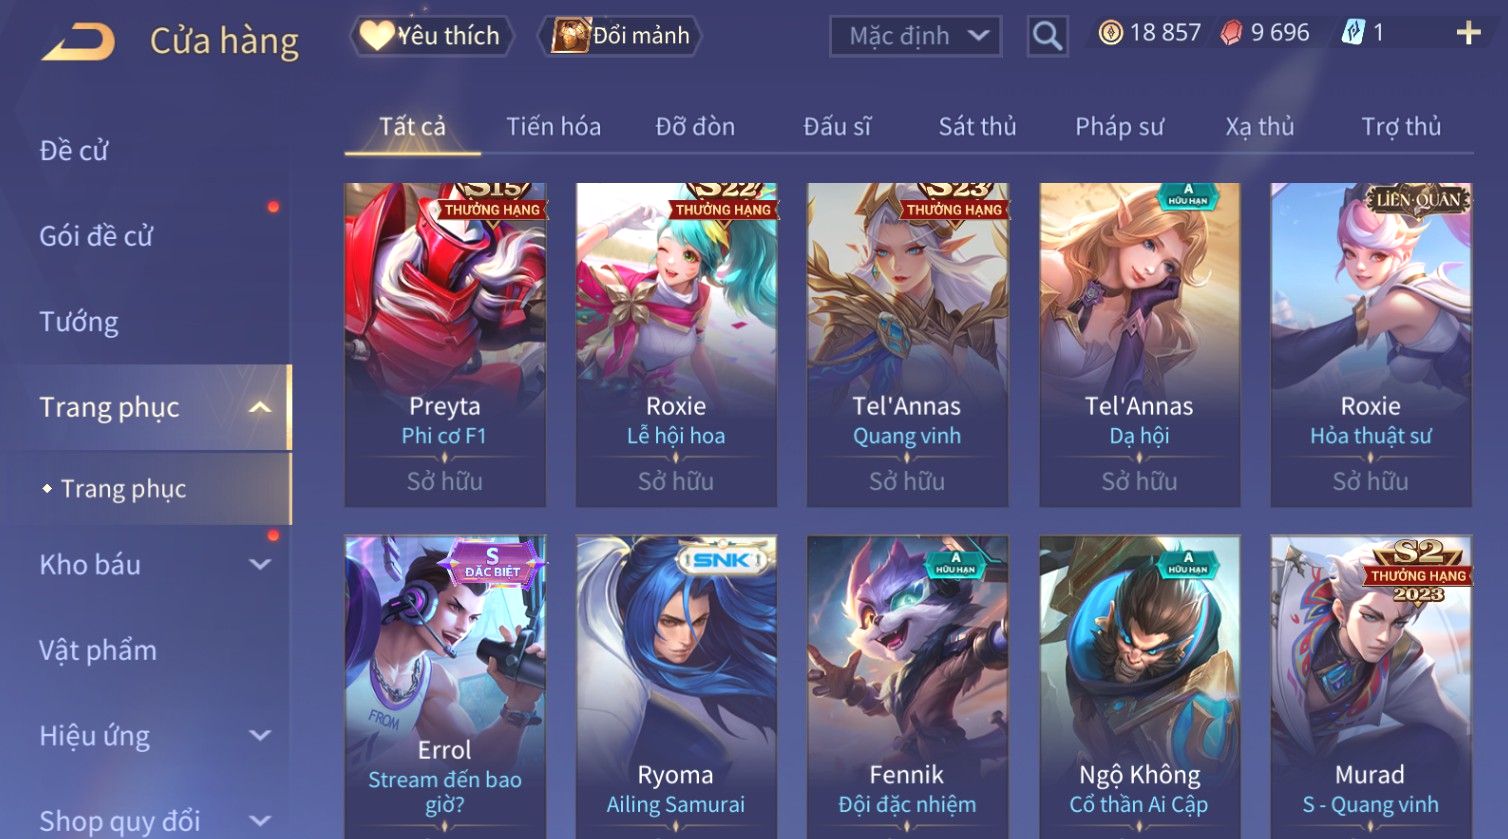Click the plus icon to add currency
Viewport: 1508px width, 839px height.
pyautogui.click(x=1468, y=33)
